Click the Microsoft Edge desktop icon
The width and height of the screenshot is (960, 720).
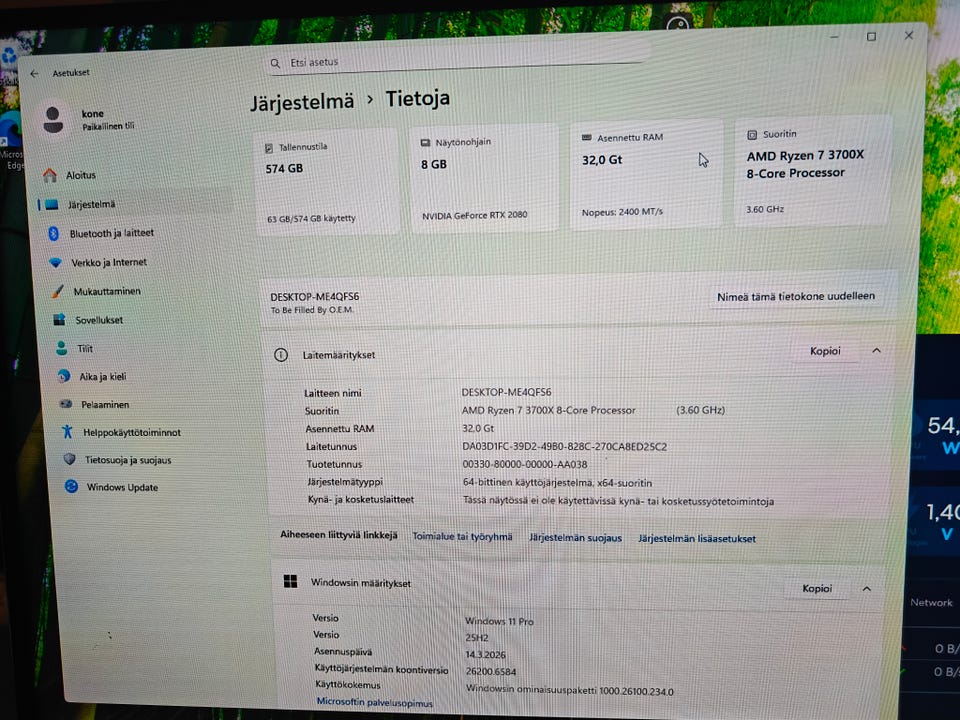click(11, 132)
